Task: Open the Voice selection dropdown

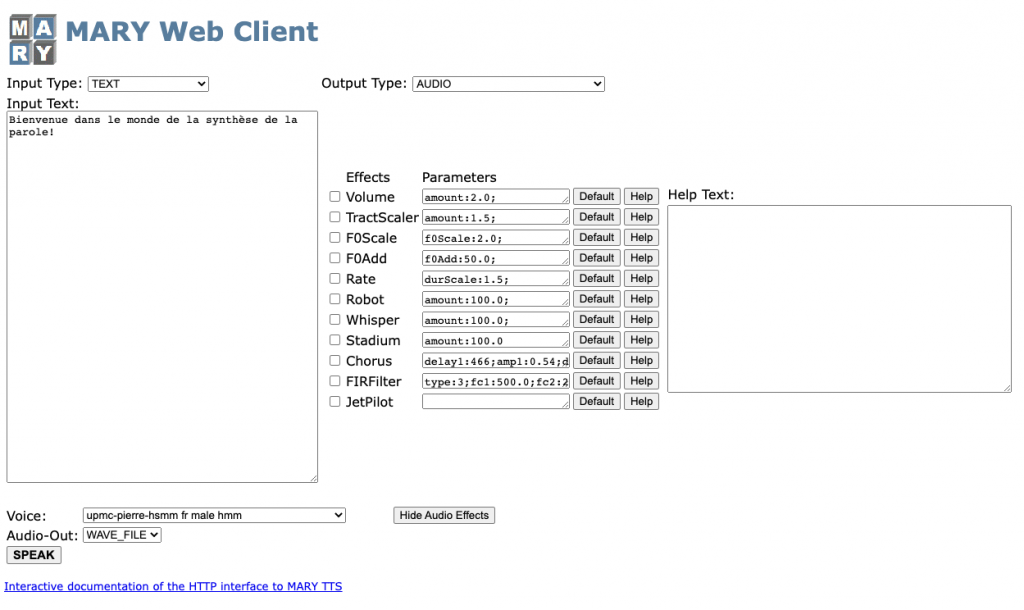Action: (213, 515)
